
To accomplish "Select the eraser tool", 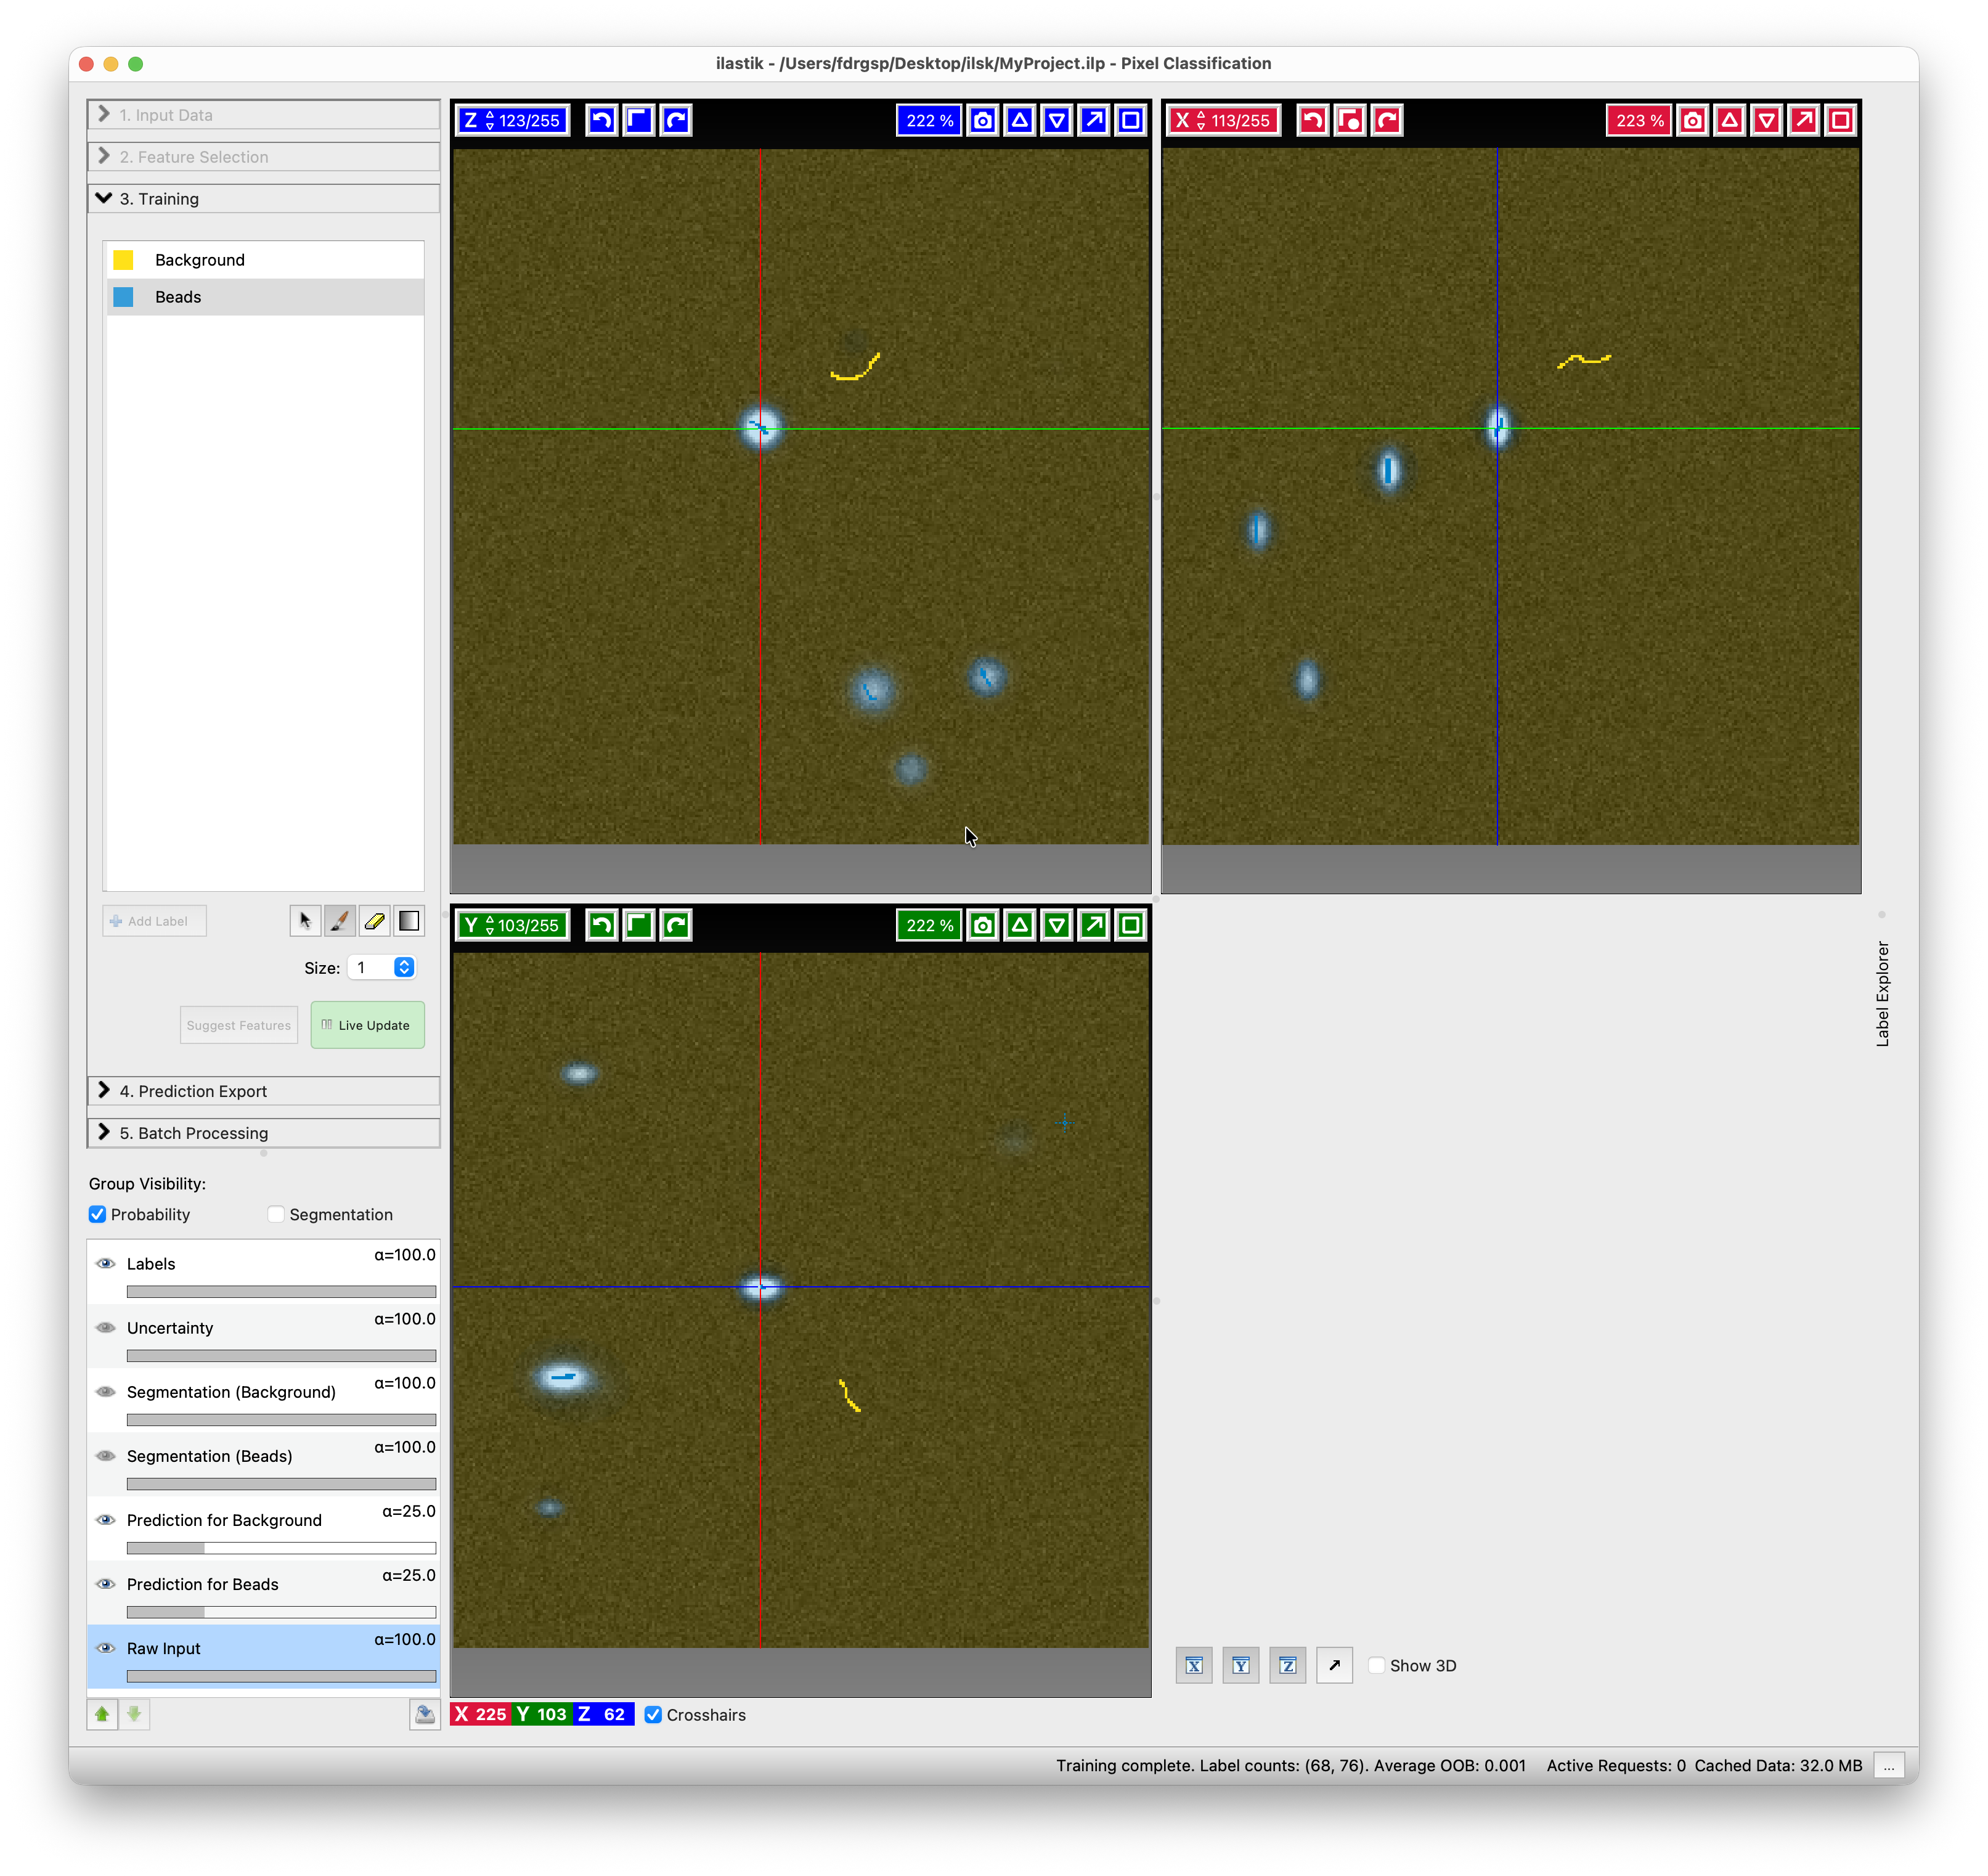I will pos(375,921).
